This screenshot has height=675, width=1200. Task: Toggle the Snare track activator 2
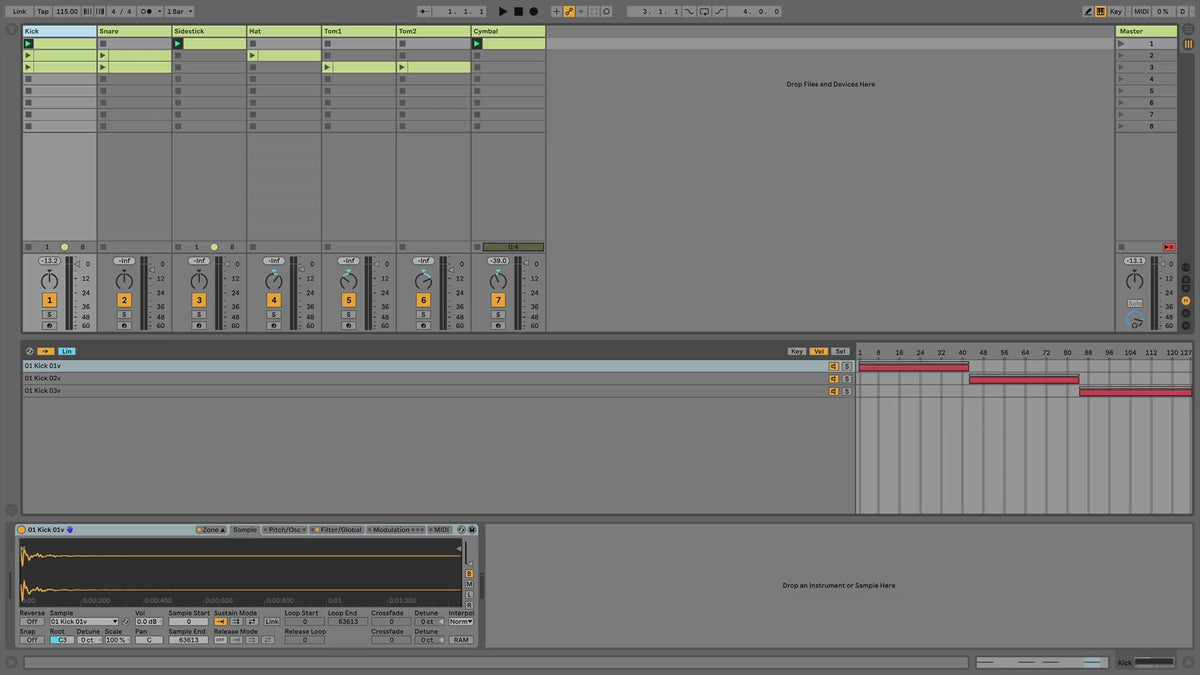124,300
